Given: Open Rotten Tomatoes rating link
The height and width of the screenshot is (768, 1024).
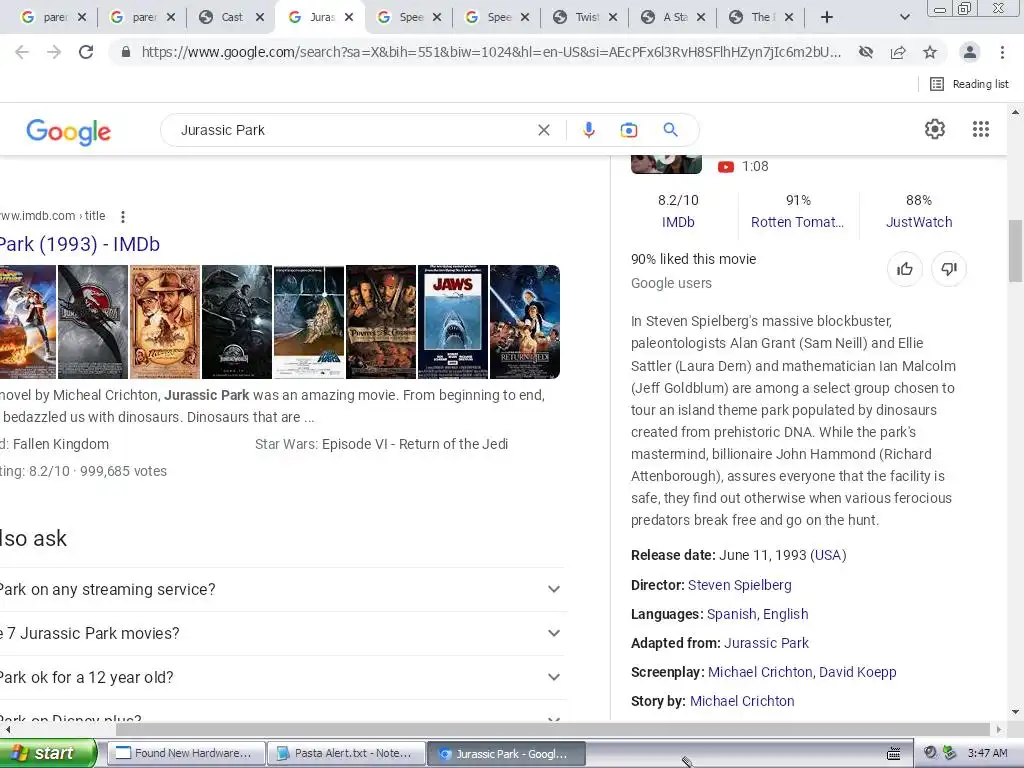Looking at the screenshot, I should point(797,222).
